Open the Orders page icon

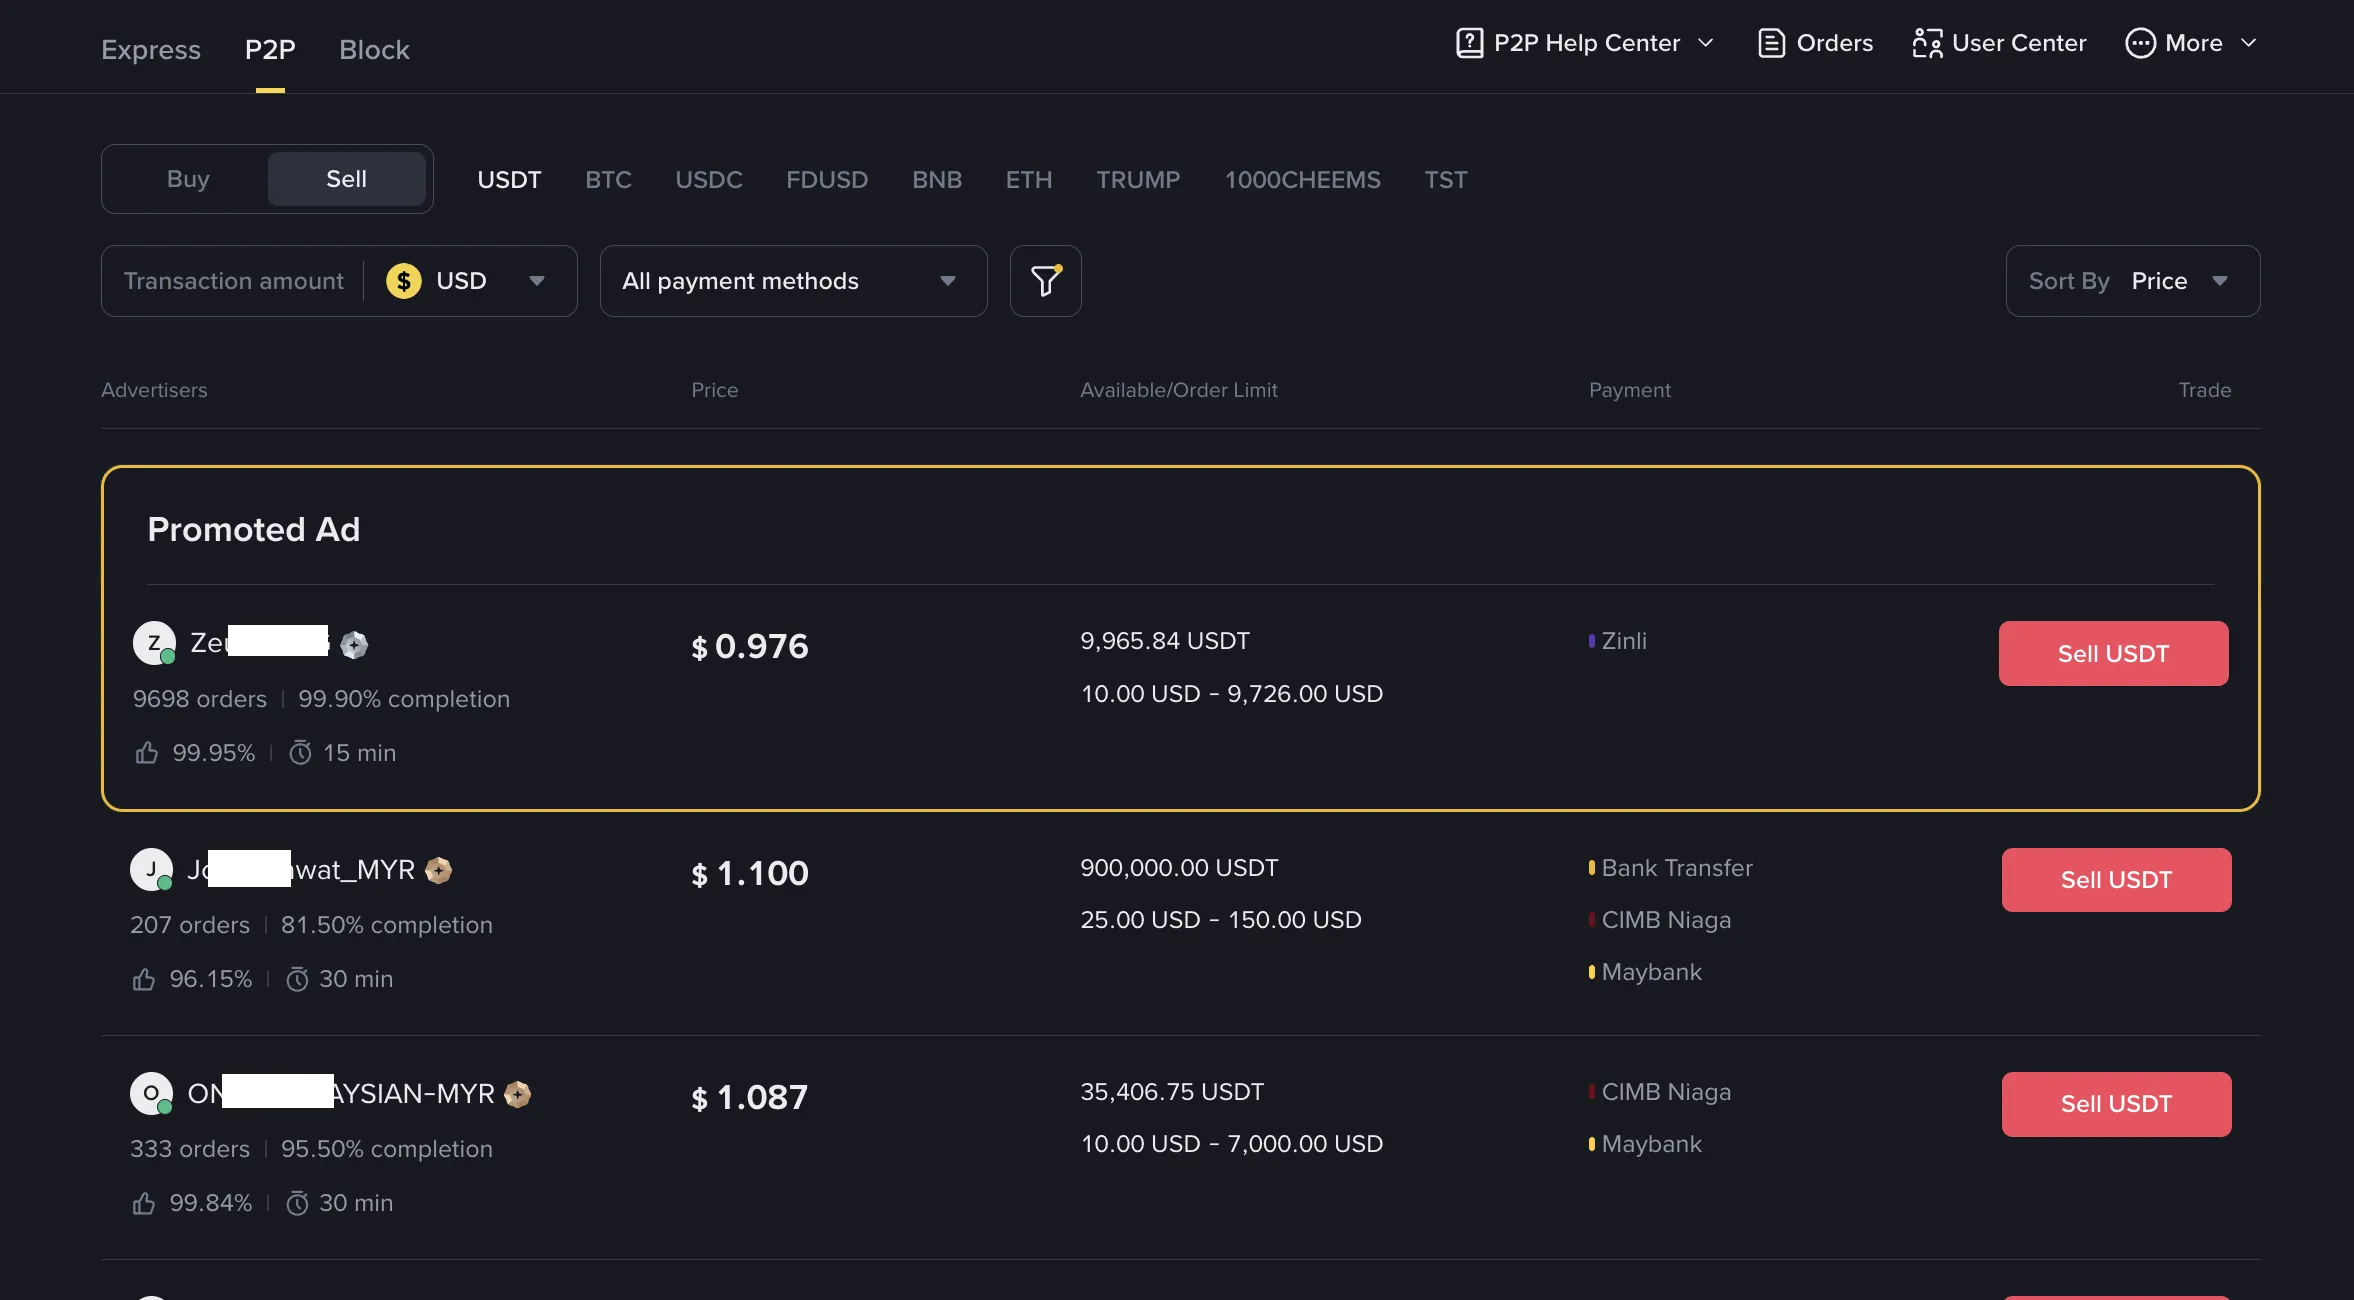(1770, 43)
